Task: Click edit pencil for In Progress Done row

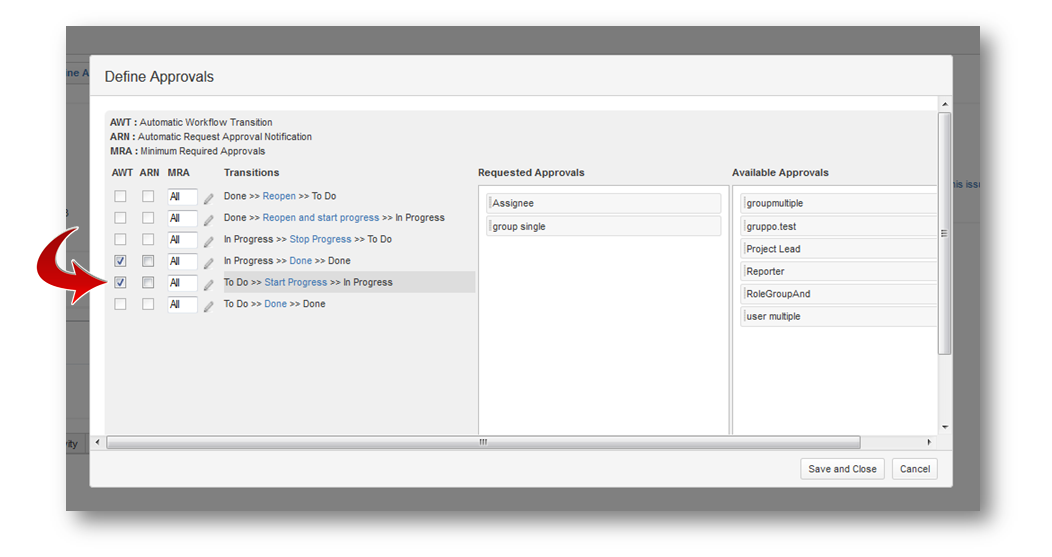Action: [x=209, y=263]
